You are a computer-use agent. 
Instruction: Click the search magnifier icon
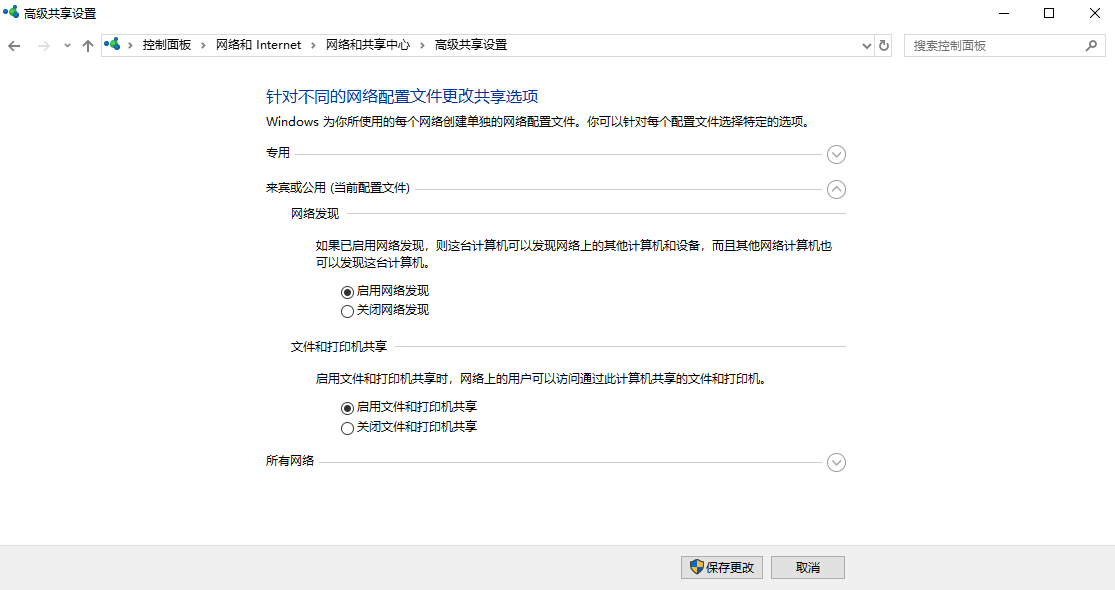tap(1092, 45)
